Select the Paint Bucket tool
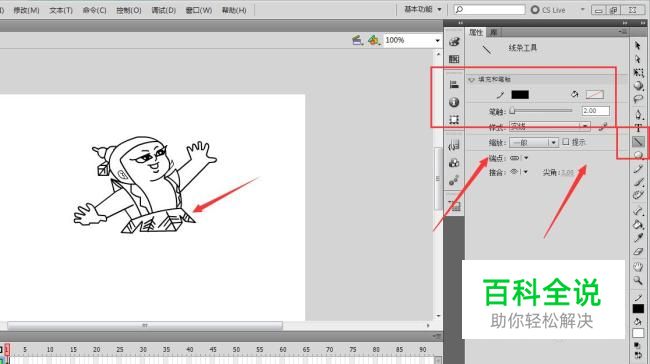 [x=638, y=225]
